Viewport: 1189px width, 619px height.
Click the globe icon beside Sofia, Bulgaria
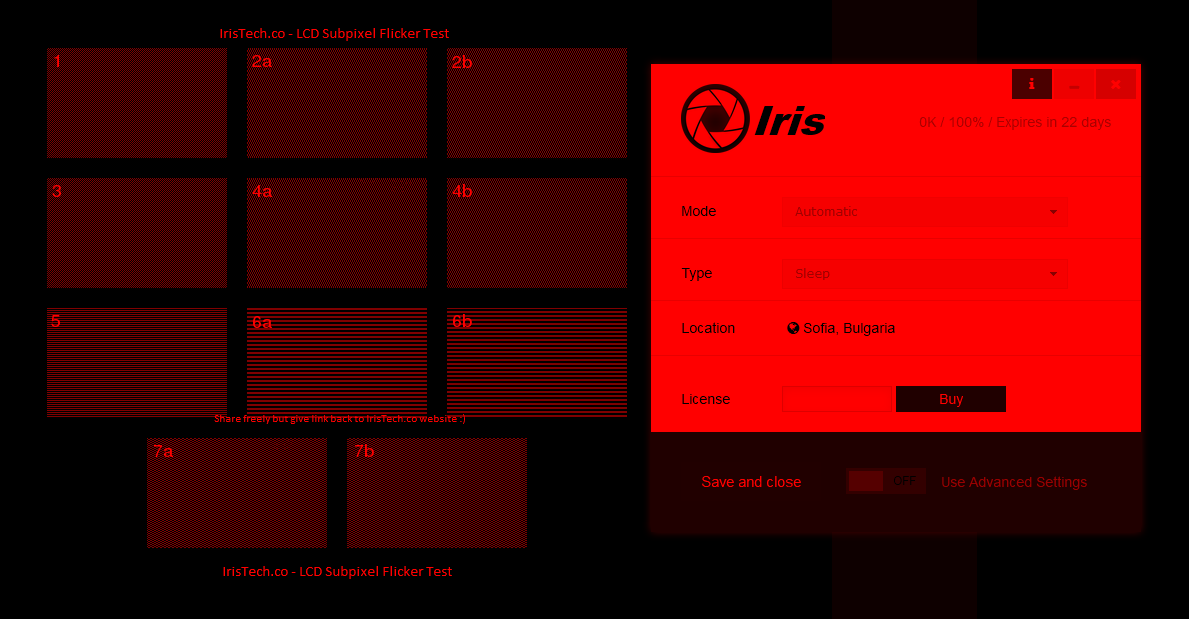pos(793,328)
